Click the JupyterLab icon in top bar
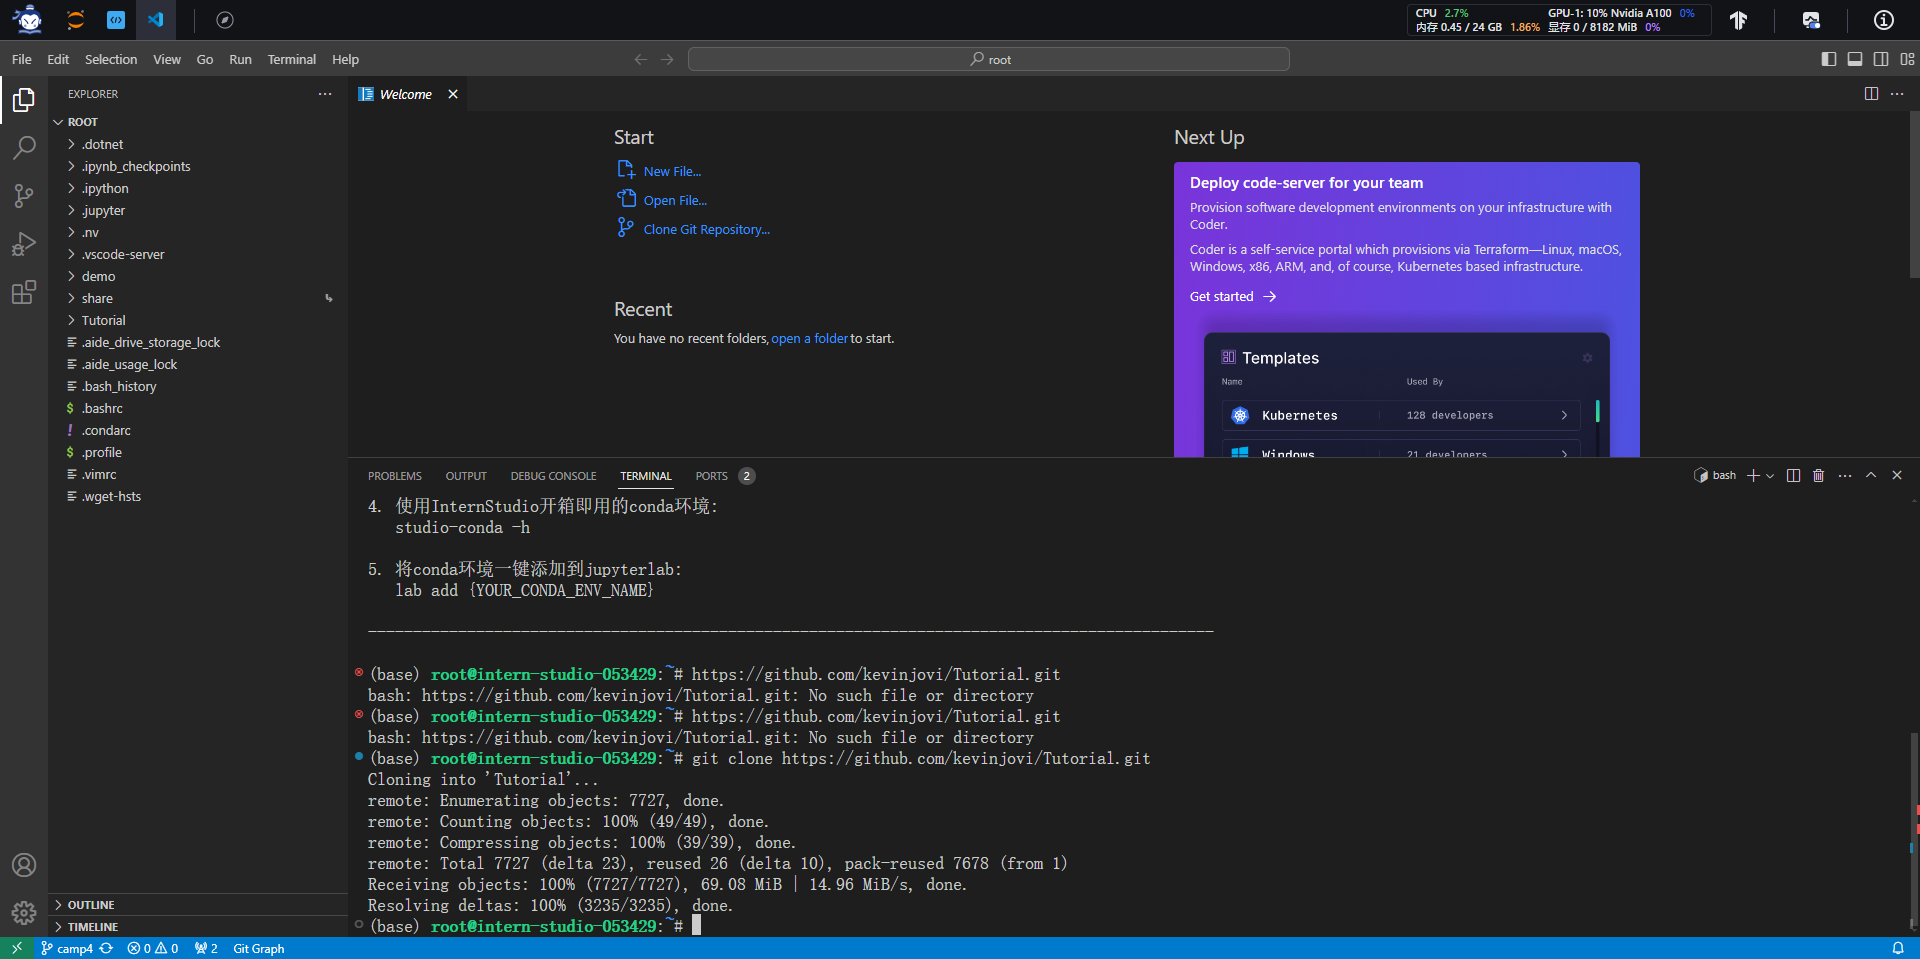This screenshot has width=1920, height=959. 75,19
